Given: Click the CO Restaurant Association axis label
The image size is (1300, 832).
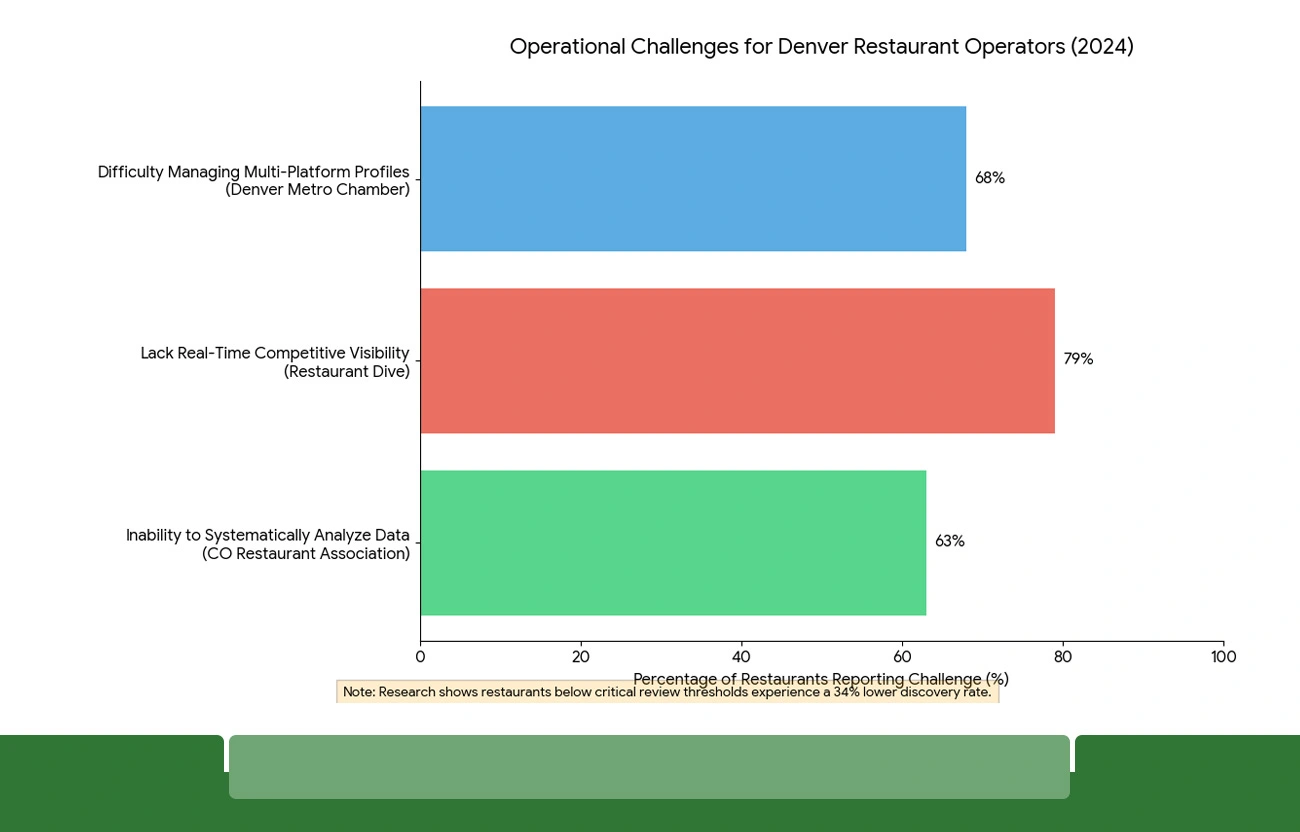Looking at the screenshot, I should point(267,544).
